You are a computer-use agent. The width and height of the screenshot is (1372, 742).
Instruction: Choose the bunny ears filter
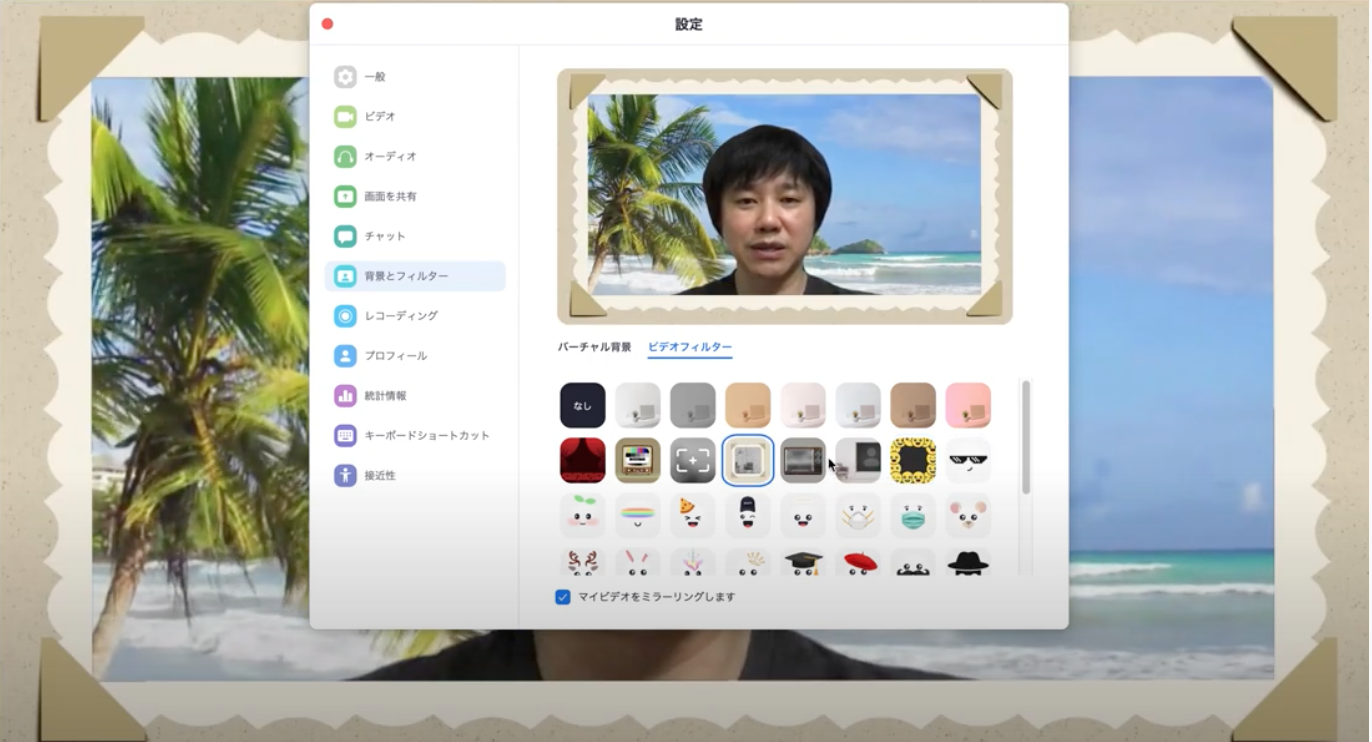click(638, 562)
